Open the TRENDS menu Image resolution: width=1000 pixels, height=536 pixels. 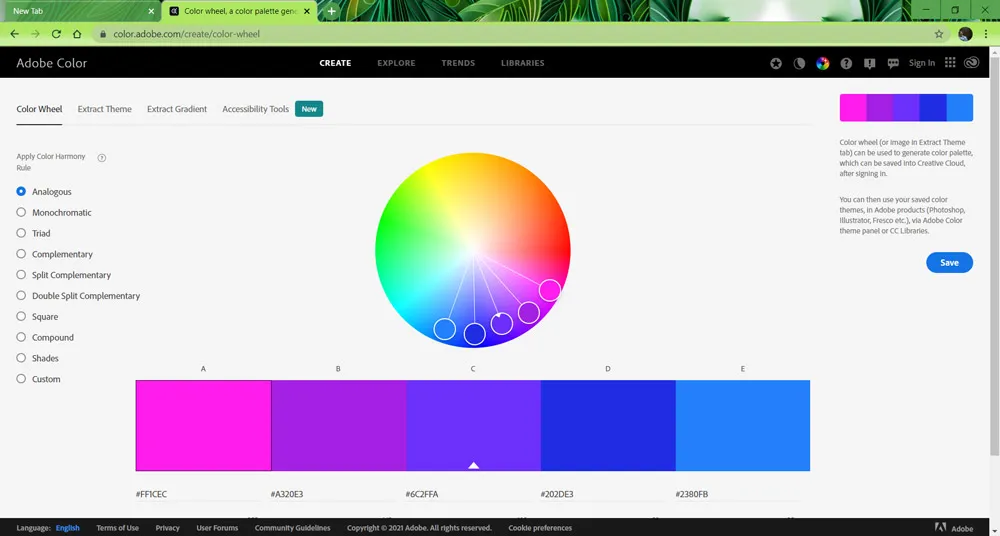pos(458,63)
